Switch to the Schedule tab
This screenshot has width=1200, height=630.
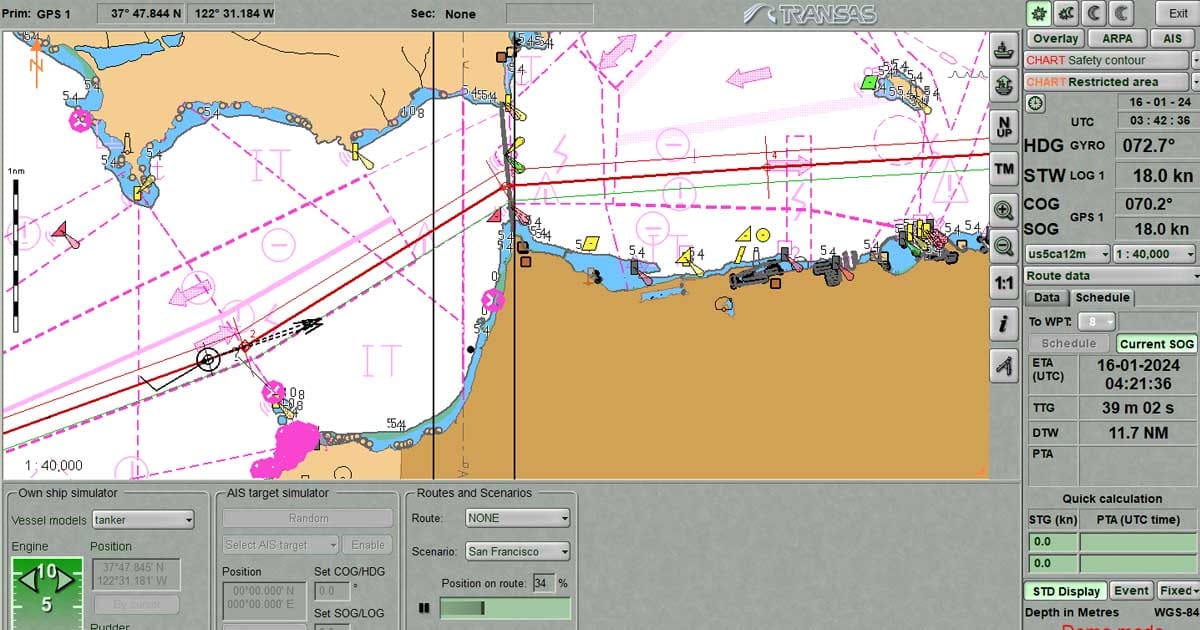click(1102, 298)
